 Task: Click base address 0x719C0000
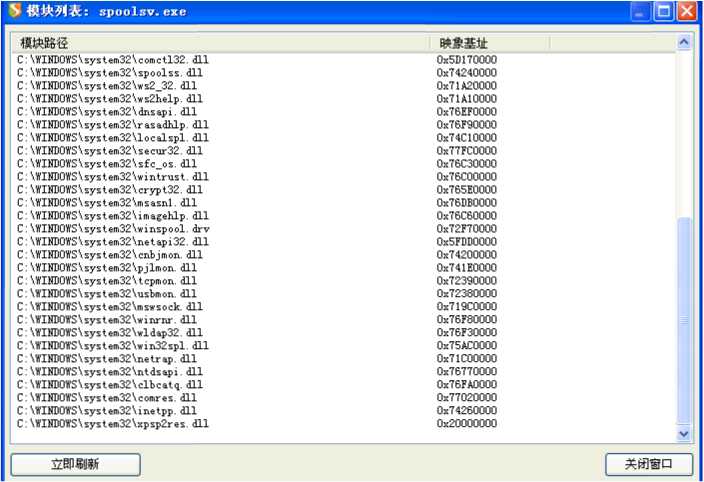point(466,307)
